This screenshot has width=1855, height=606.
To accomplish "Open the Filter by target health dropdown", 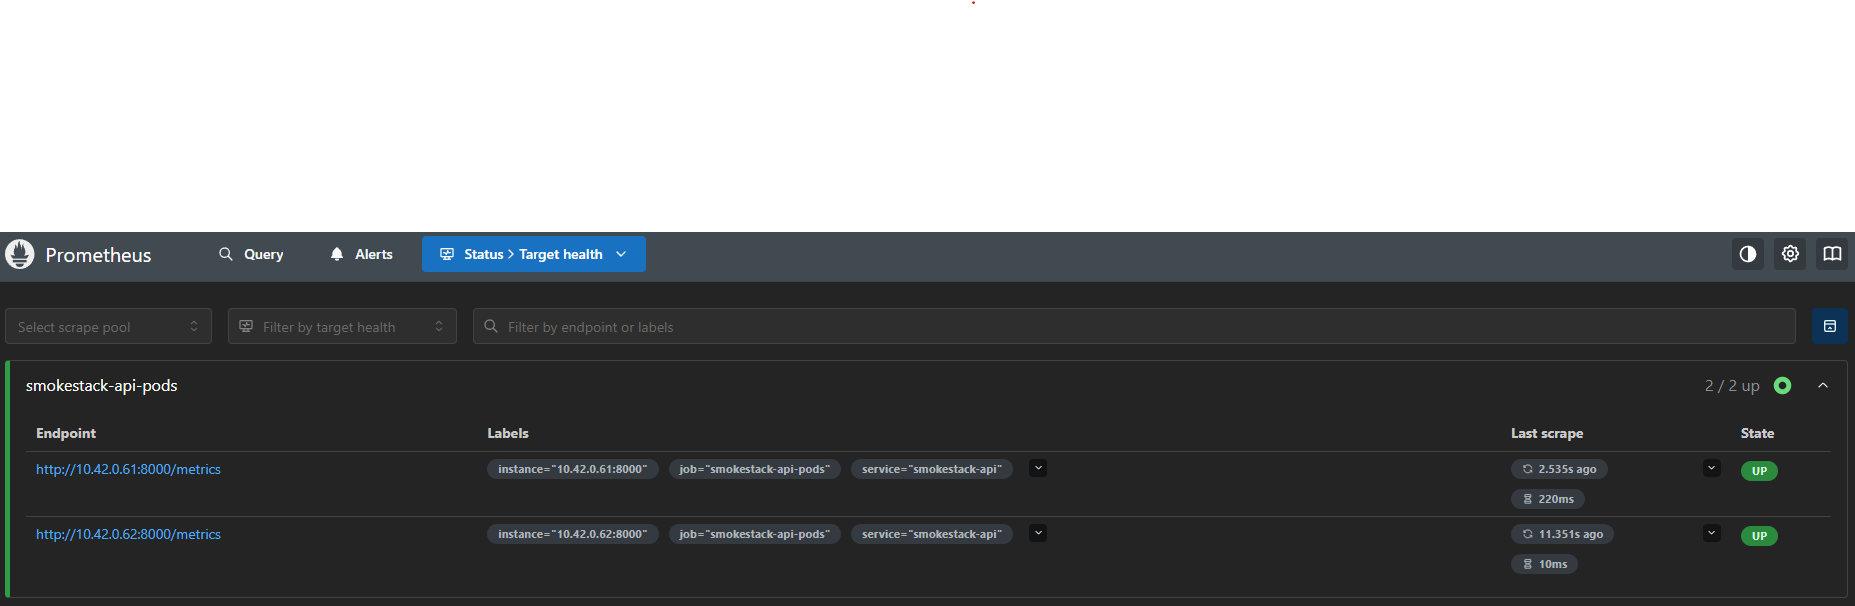I will pos(342,326).
